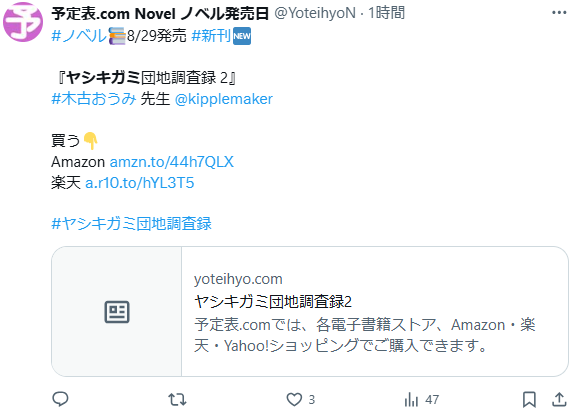This screenshot has height=416, width=579.
Task: Open the ヤシキガミ団地調査録2 card title
Action: pos(273,302)
